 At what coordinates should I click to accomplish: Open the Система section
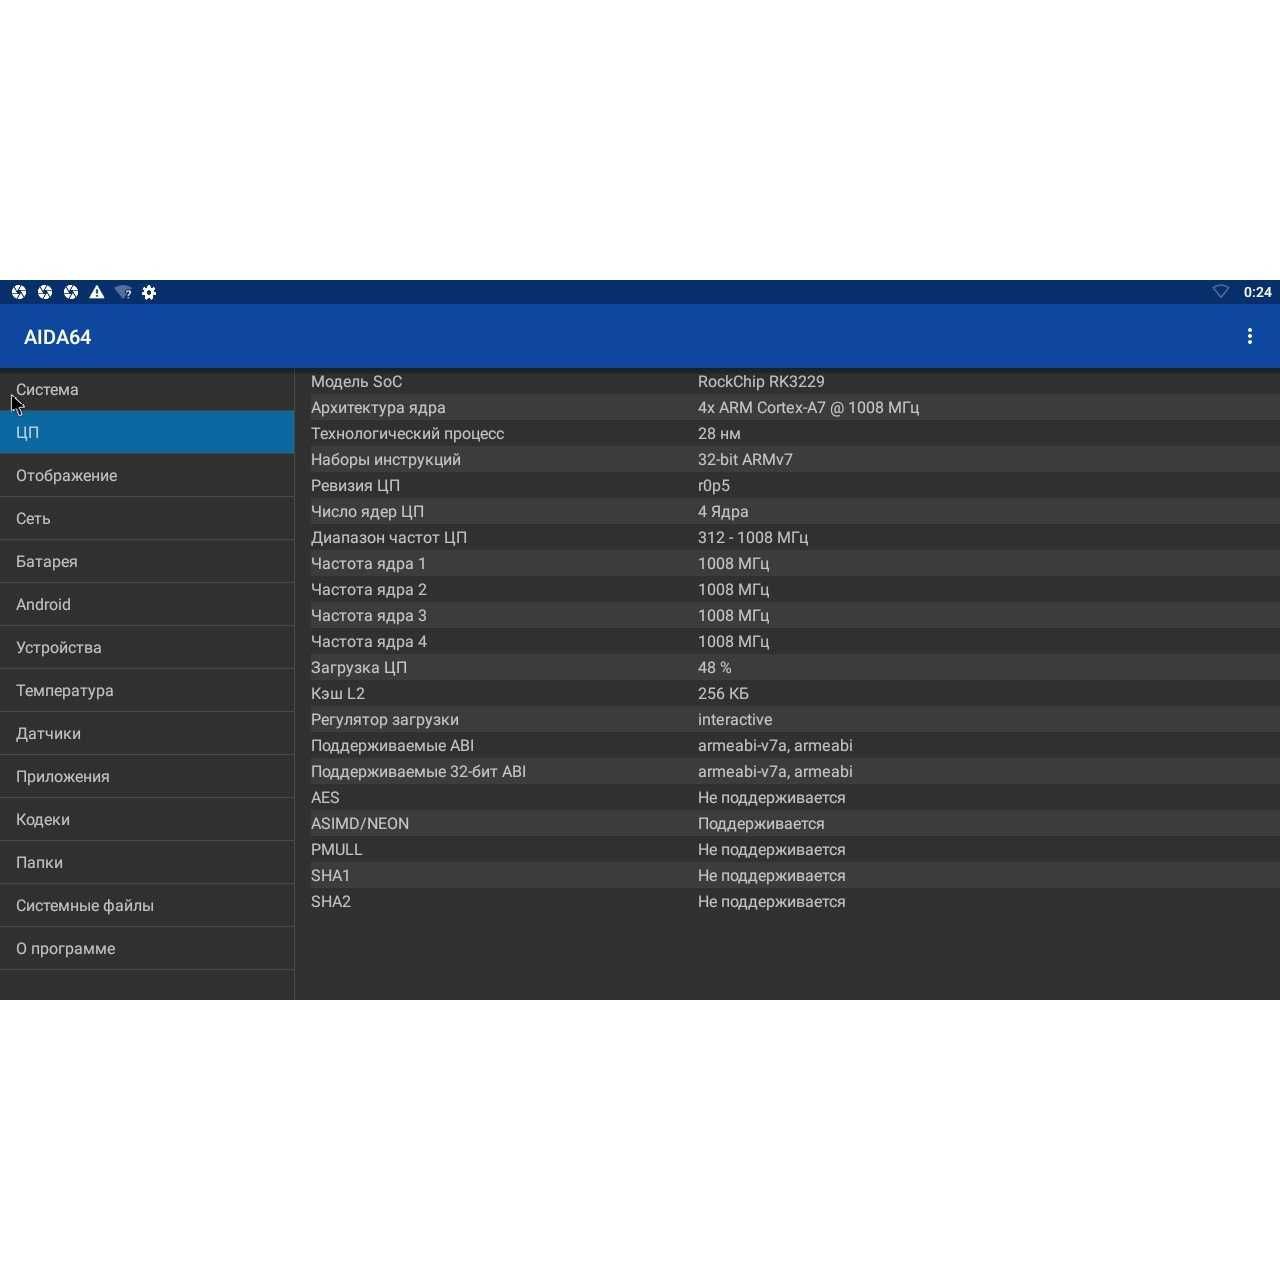point(147,390)
